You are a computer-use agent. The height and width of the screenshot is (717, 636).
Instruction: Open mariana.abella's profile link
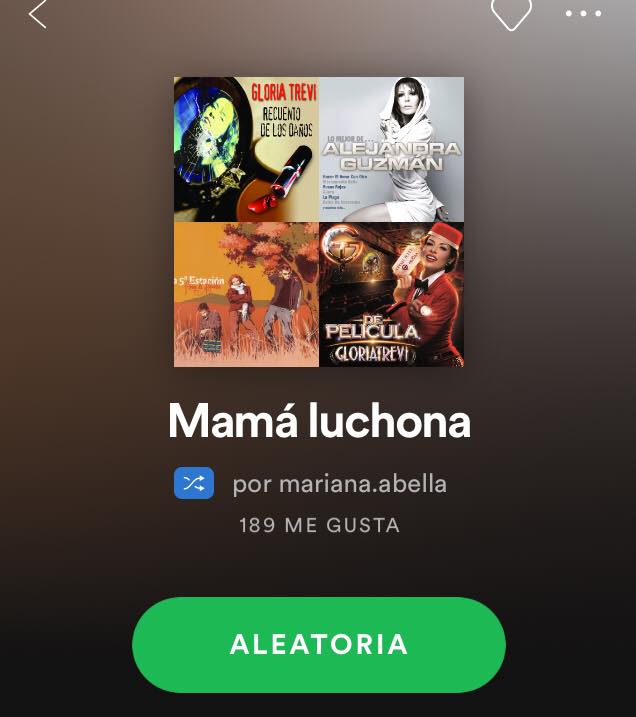click(x=363, y=484)
